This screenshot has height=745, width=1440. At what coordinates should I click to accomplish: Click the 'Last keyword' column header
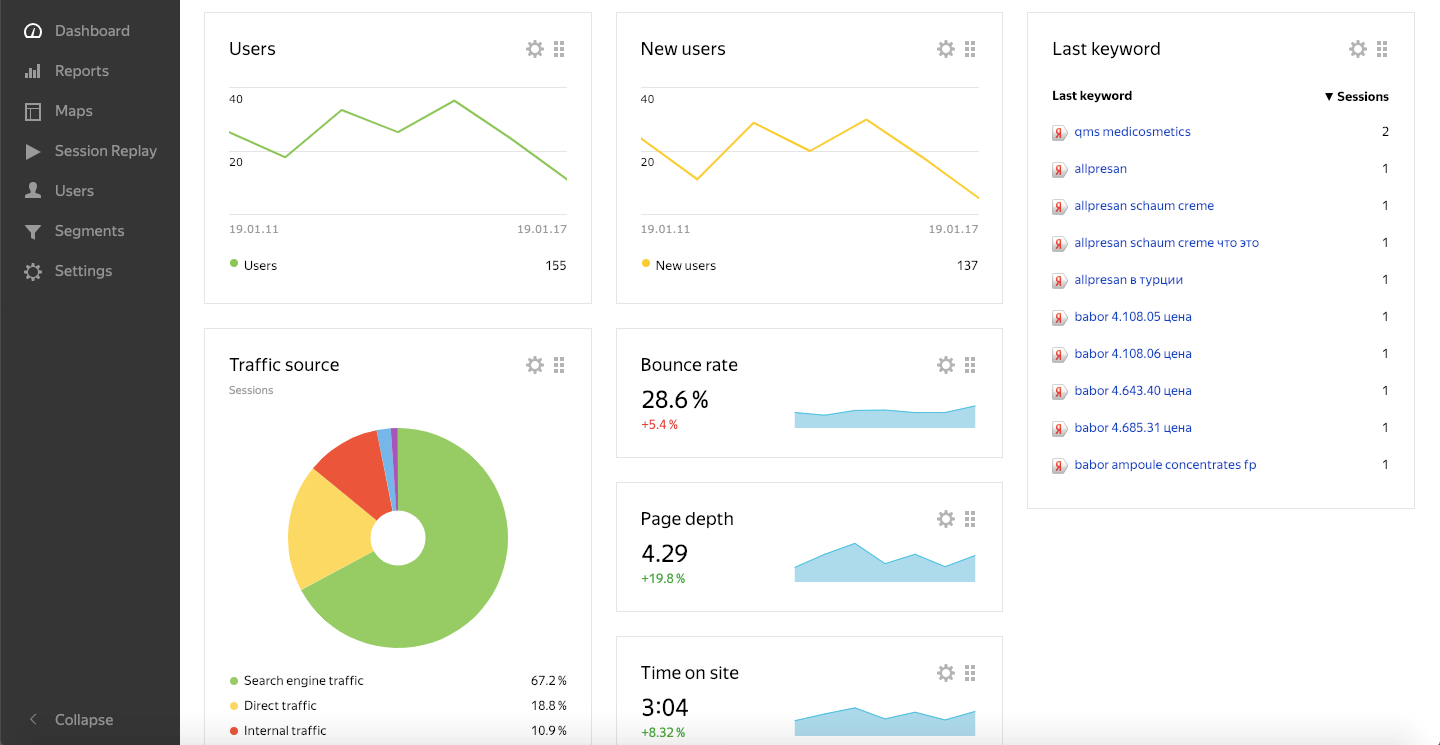click(x=1092, y=96)
